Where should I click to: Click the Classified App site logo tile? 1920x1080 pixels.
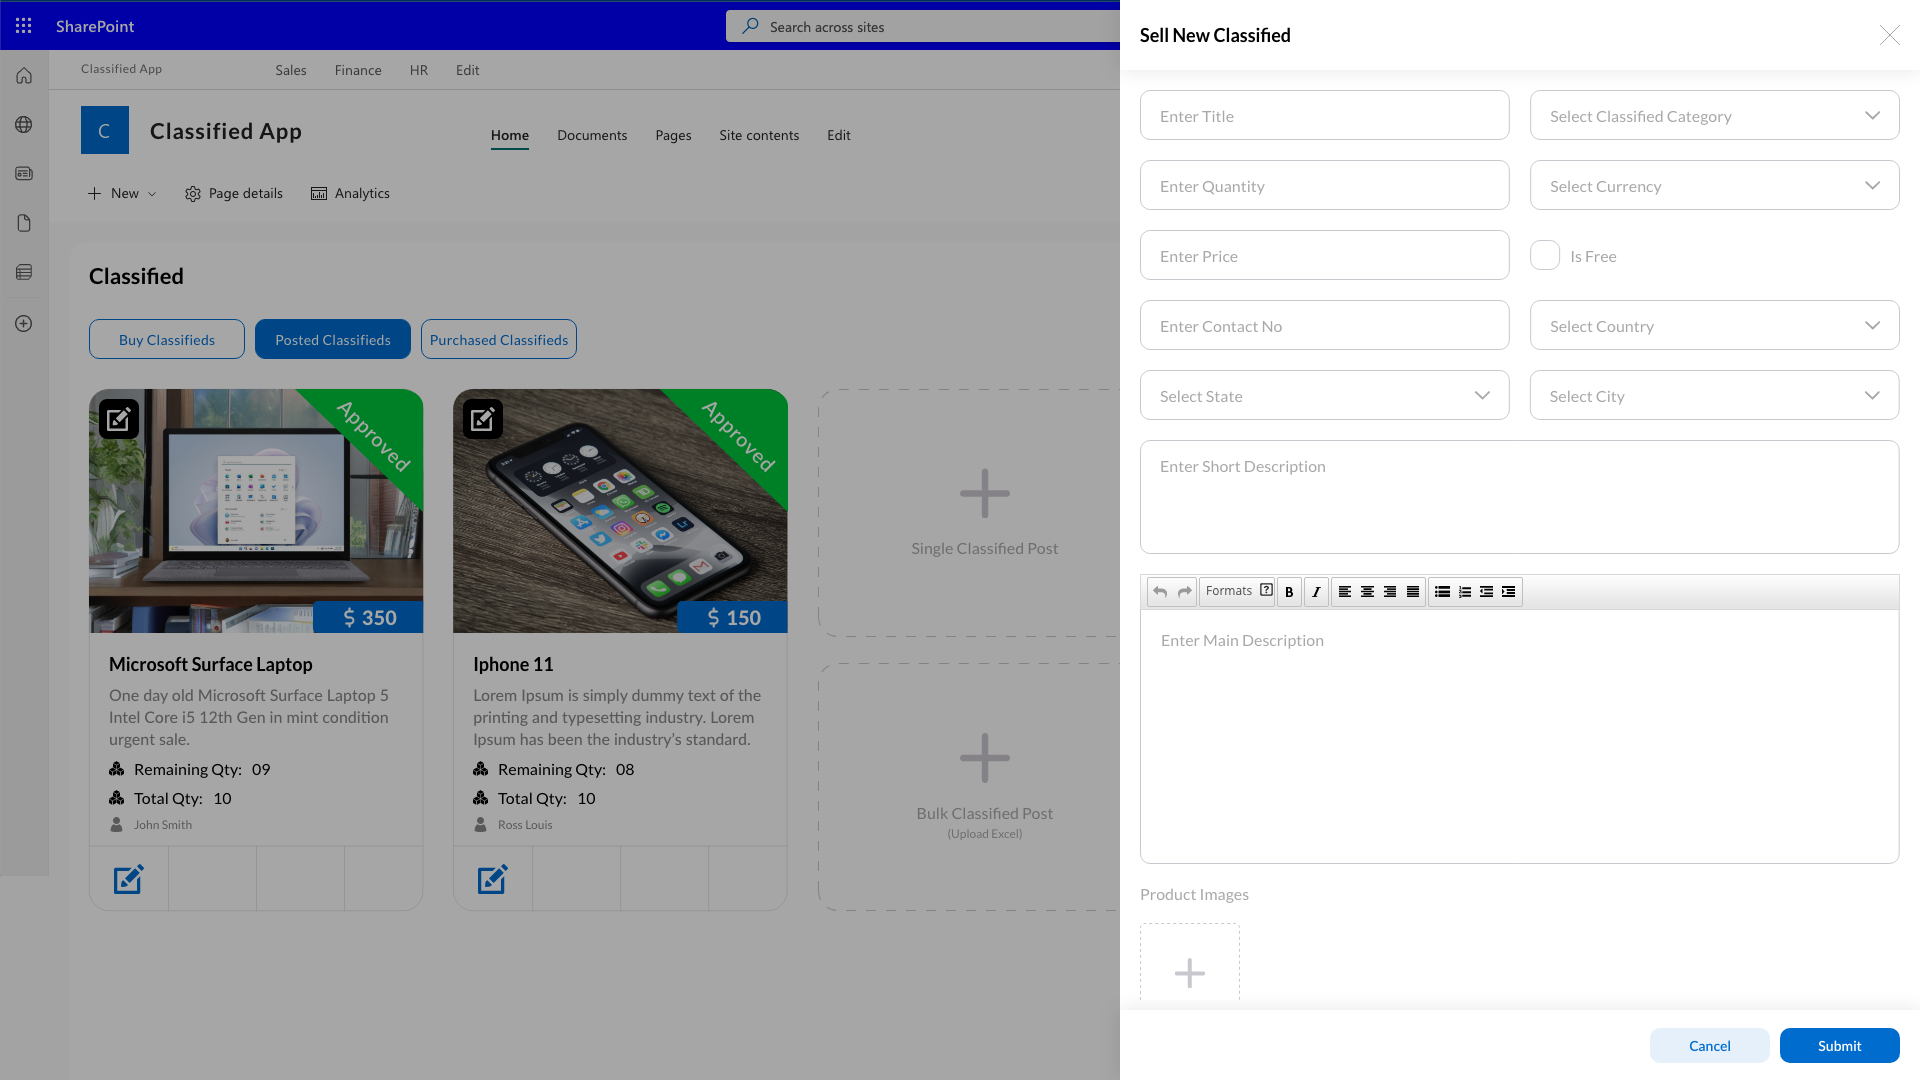click(105, 130)
